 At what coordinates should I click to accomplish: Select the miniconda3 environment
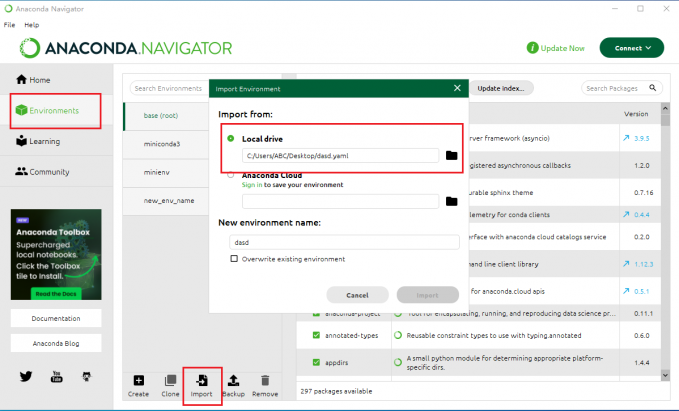pyautogui.click(x=167, y=144)
